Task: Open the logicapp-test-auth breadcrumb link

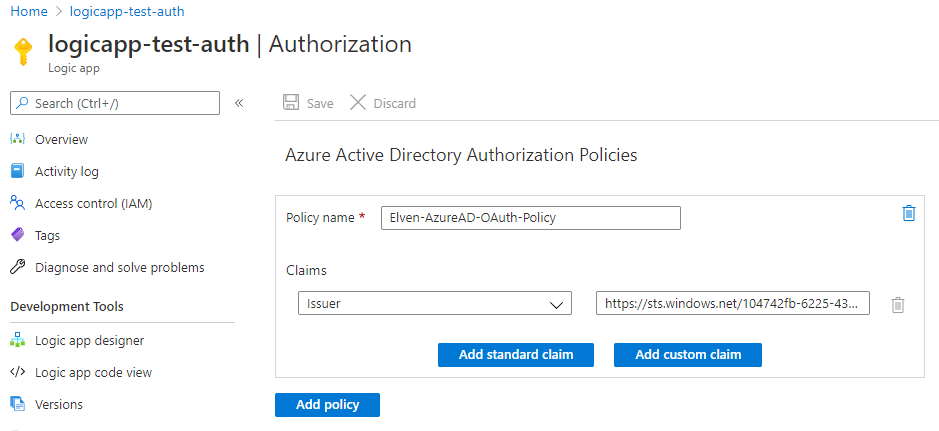Action: 127,11
